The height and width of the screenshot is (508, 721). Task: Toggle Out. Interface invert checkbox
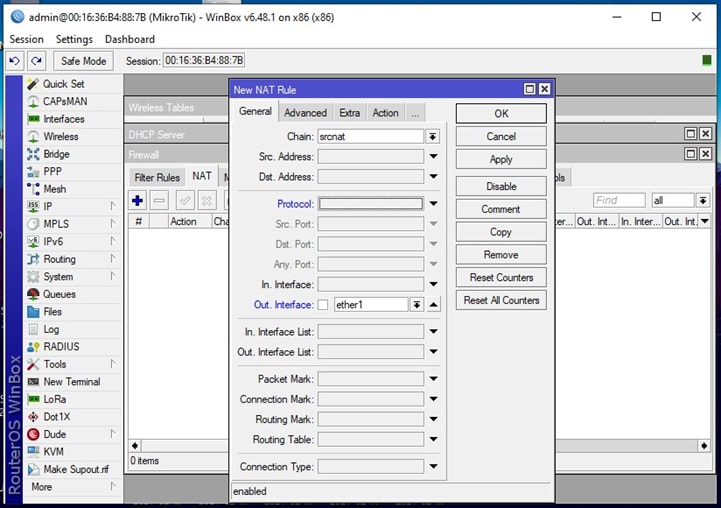(323, 305)
